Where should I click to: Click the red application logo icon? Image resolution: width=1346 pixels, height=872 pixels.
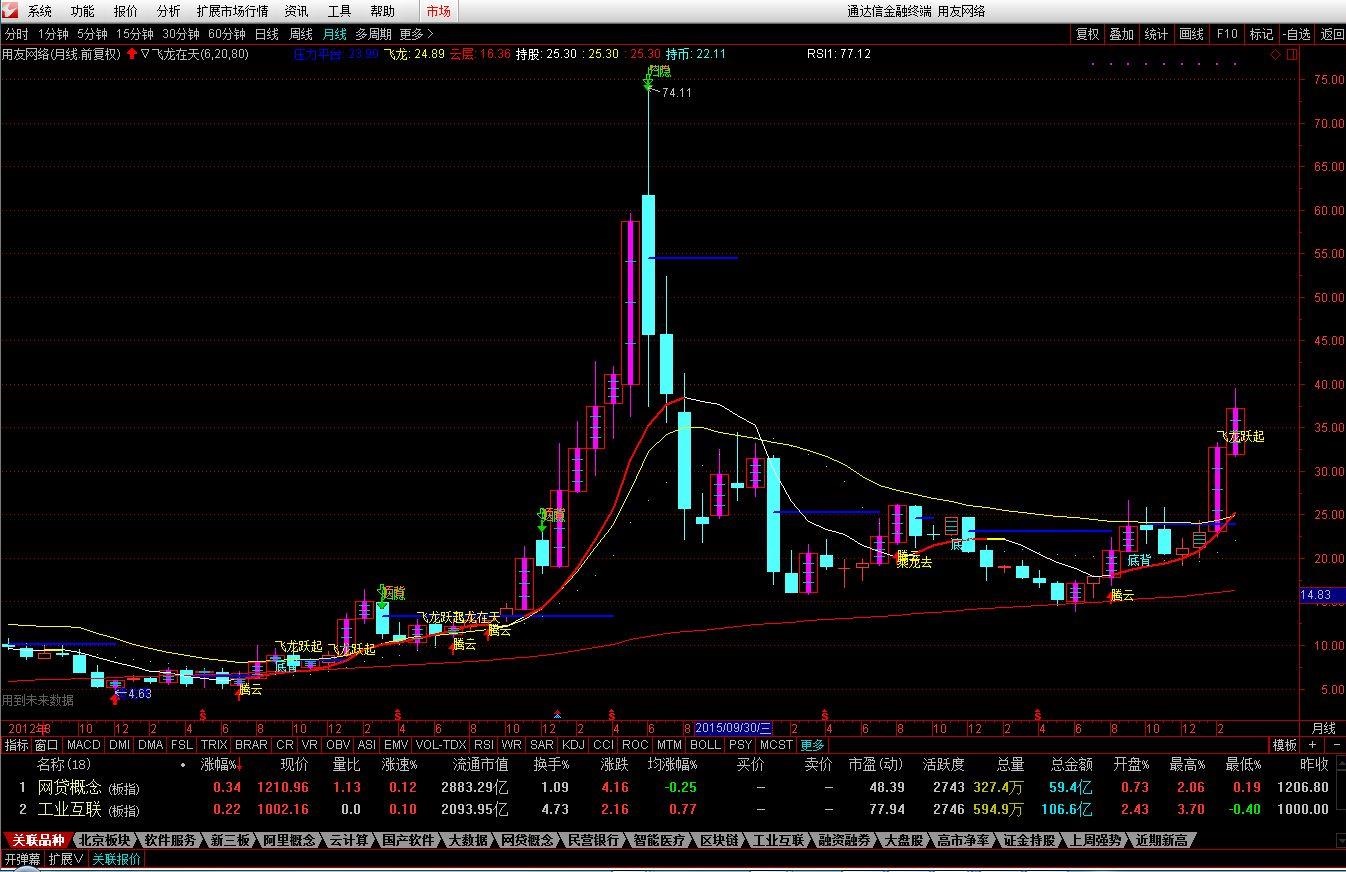(10, 11)
